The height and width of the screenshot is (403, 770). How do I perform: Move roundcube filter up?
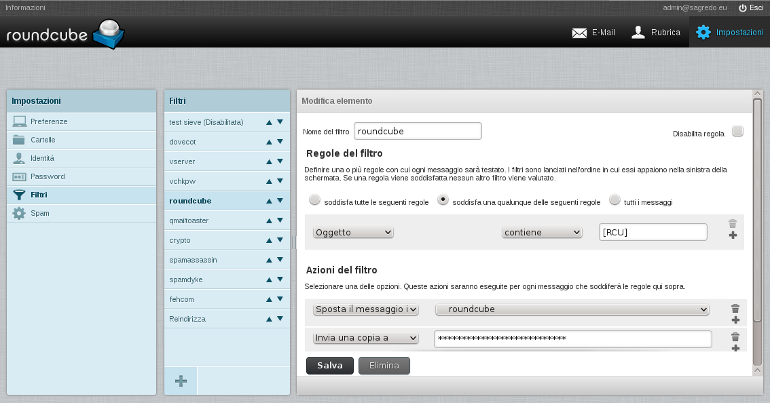[269, 201]
